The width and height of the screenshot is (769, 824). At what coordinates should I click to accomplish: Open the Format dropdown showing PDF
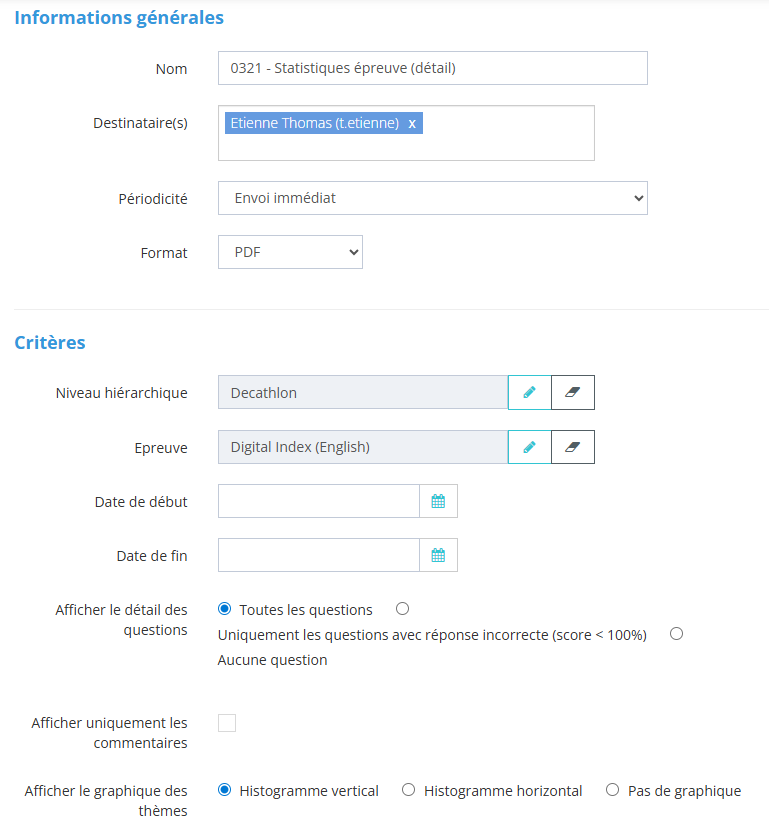coord(290,253)
